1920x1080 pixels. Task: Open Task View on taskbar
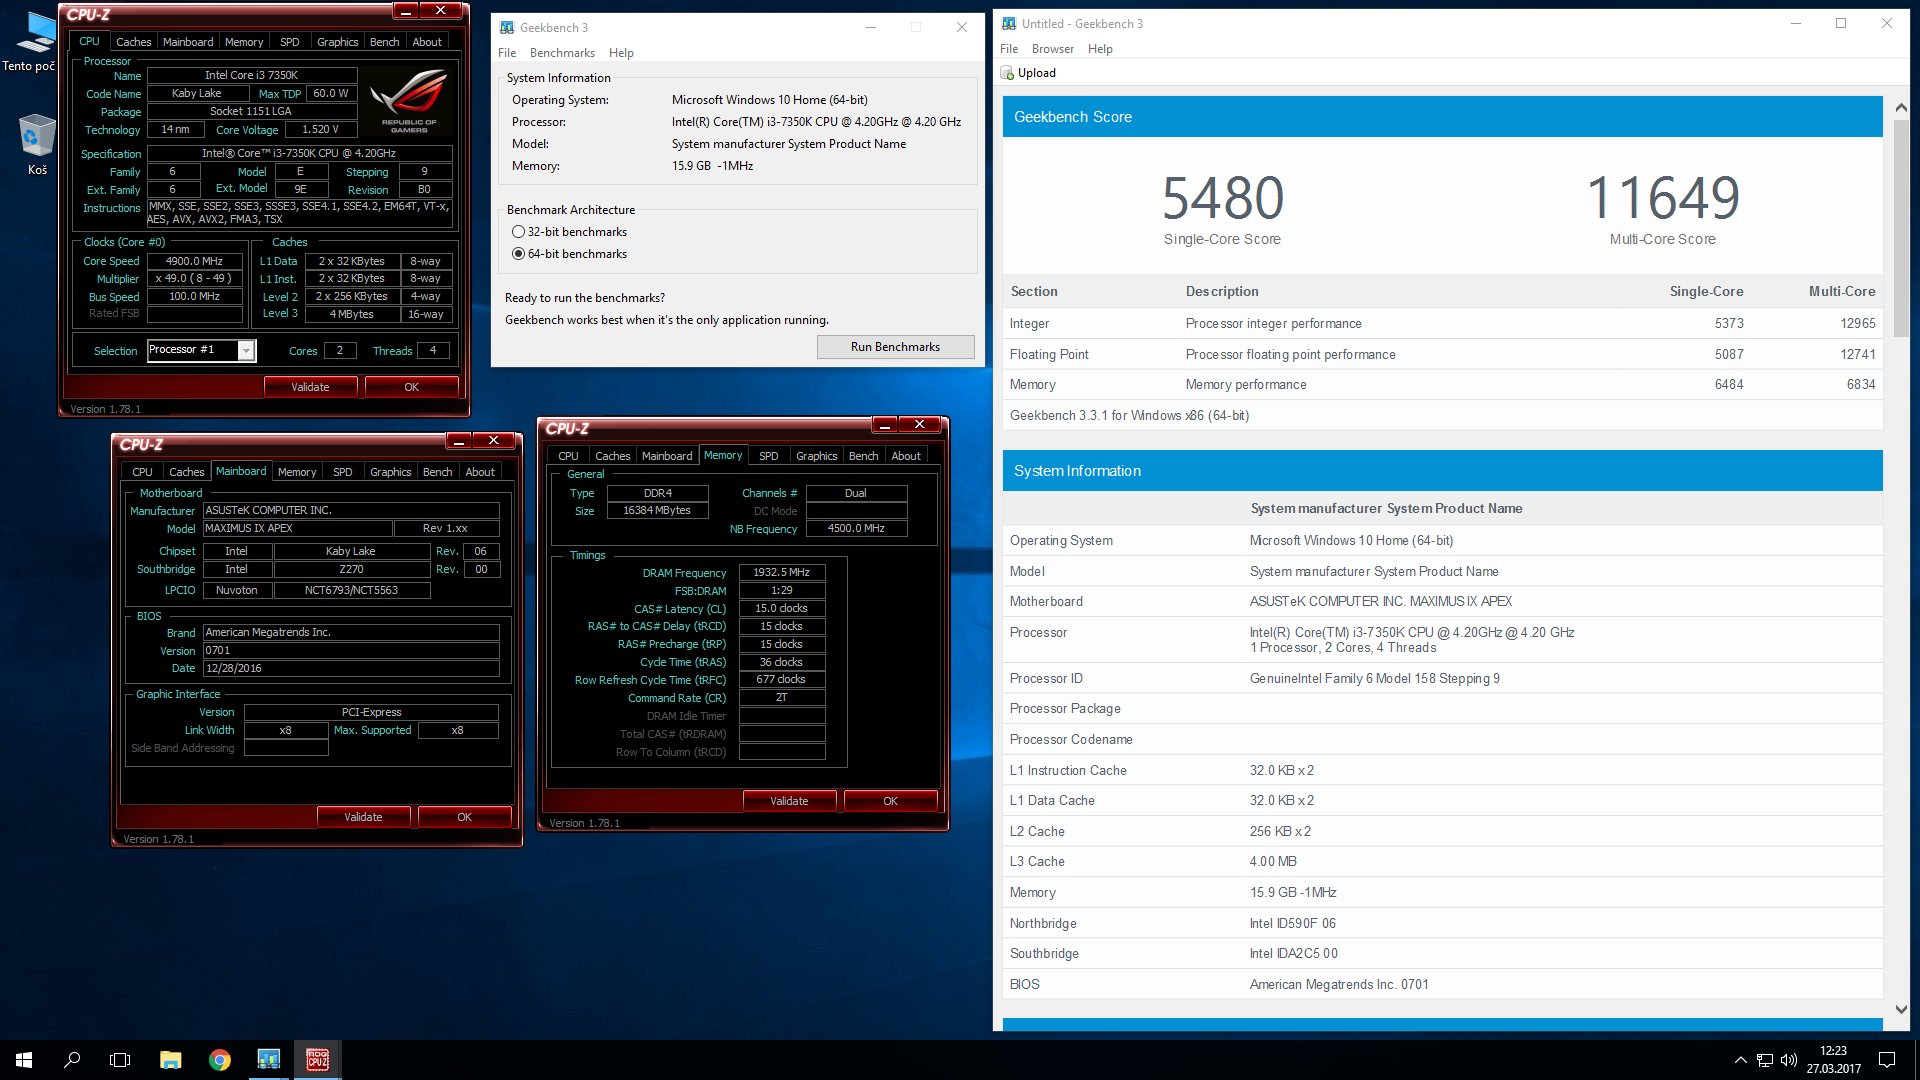click(120, 1059)
